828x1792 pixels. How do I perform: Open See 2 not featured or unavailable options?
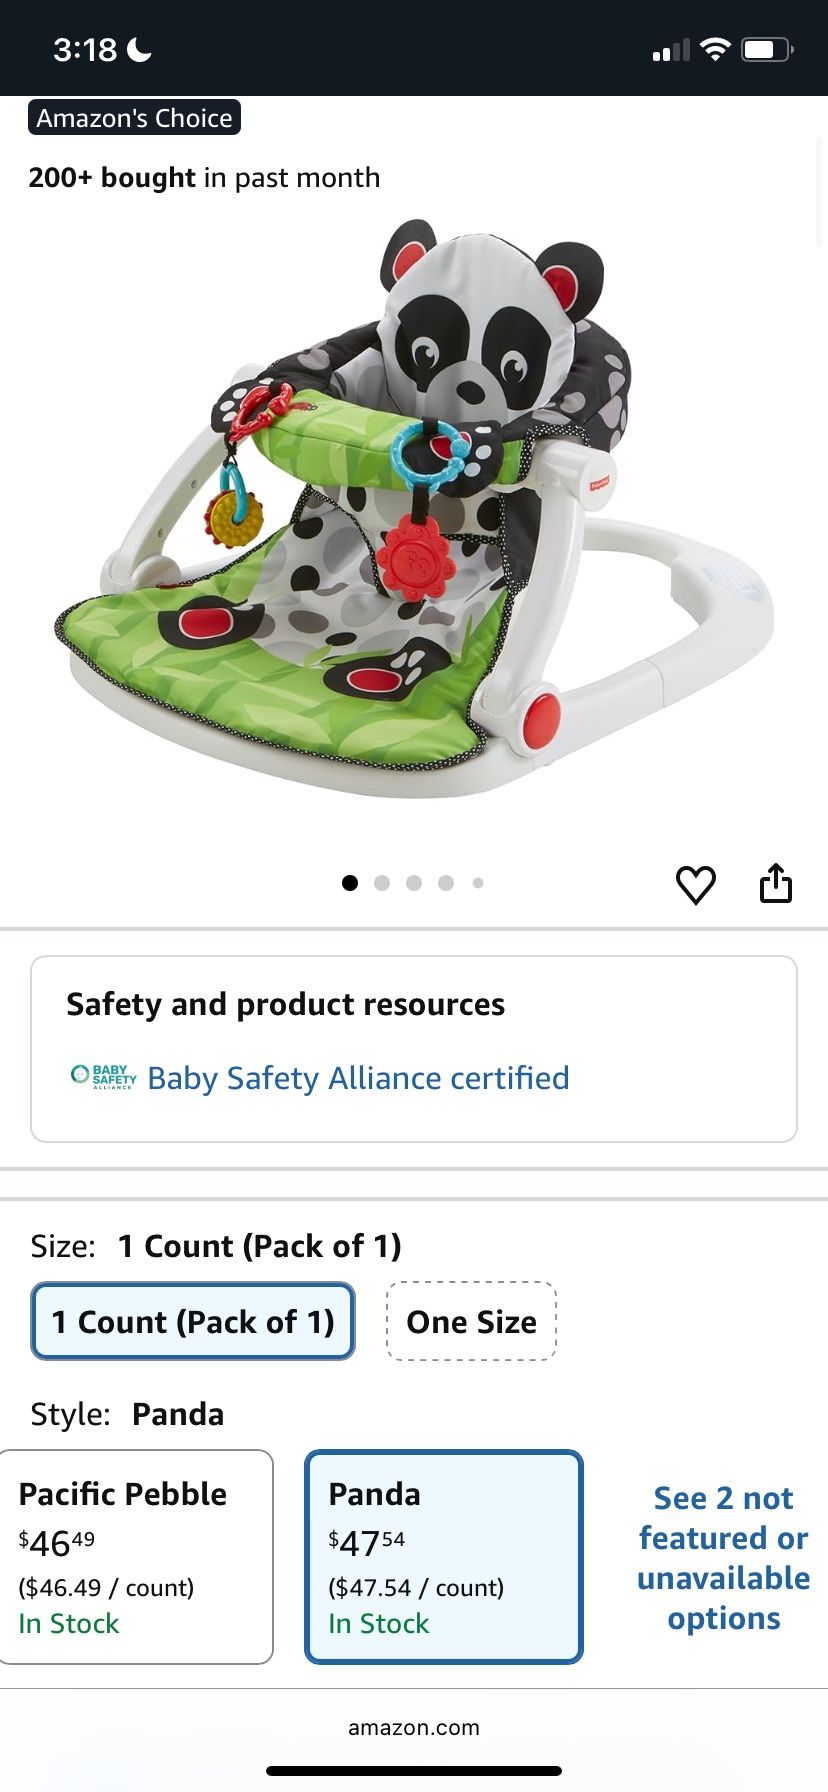click(723, 1558)
